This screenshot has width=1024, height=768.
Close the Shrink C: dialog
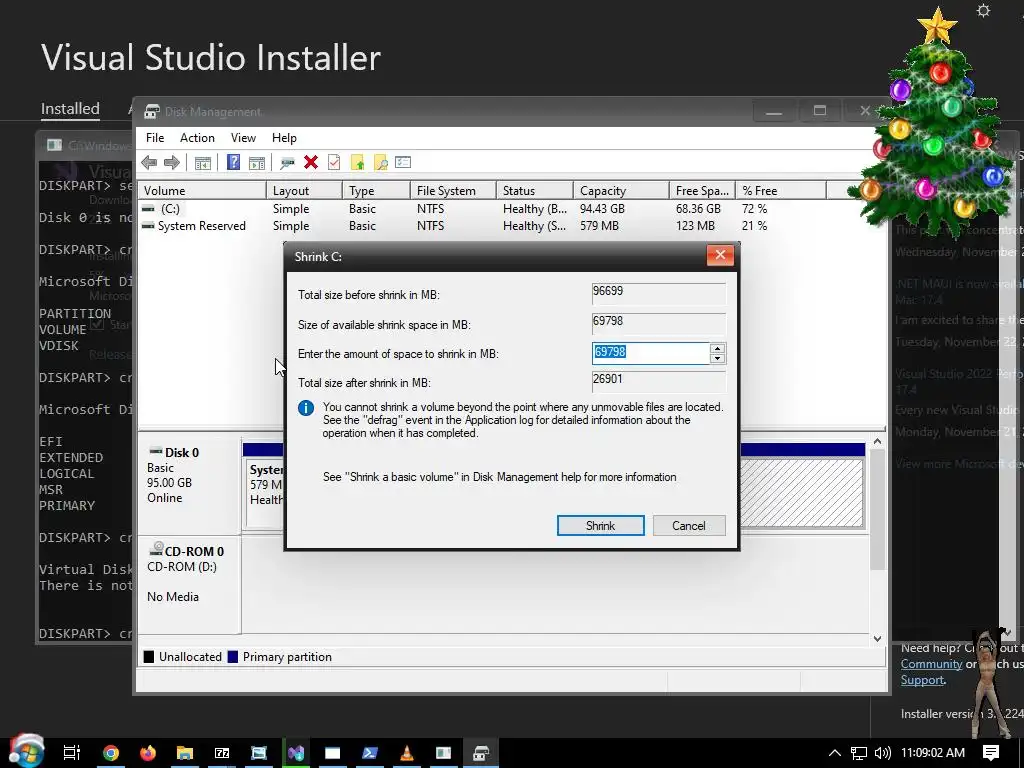[x=720, y=255]
